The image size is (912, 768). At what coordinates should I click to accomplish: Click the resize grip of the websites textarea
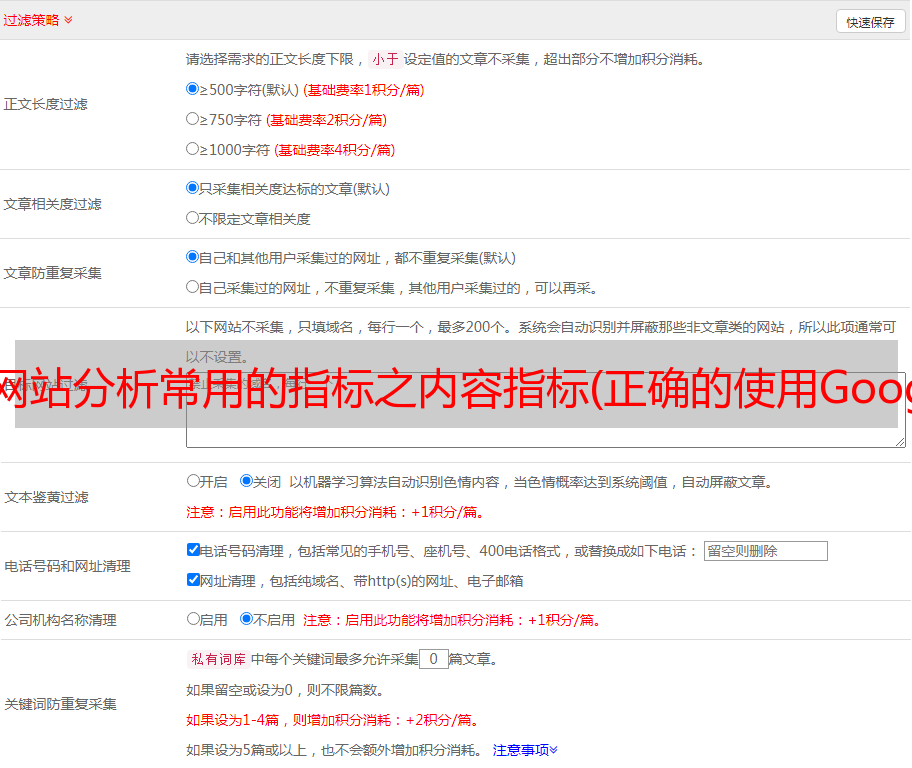pyautogui.click(x=900, y=442)
